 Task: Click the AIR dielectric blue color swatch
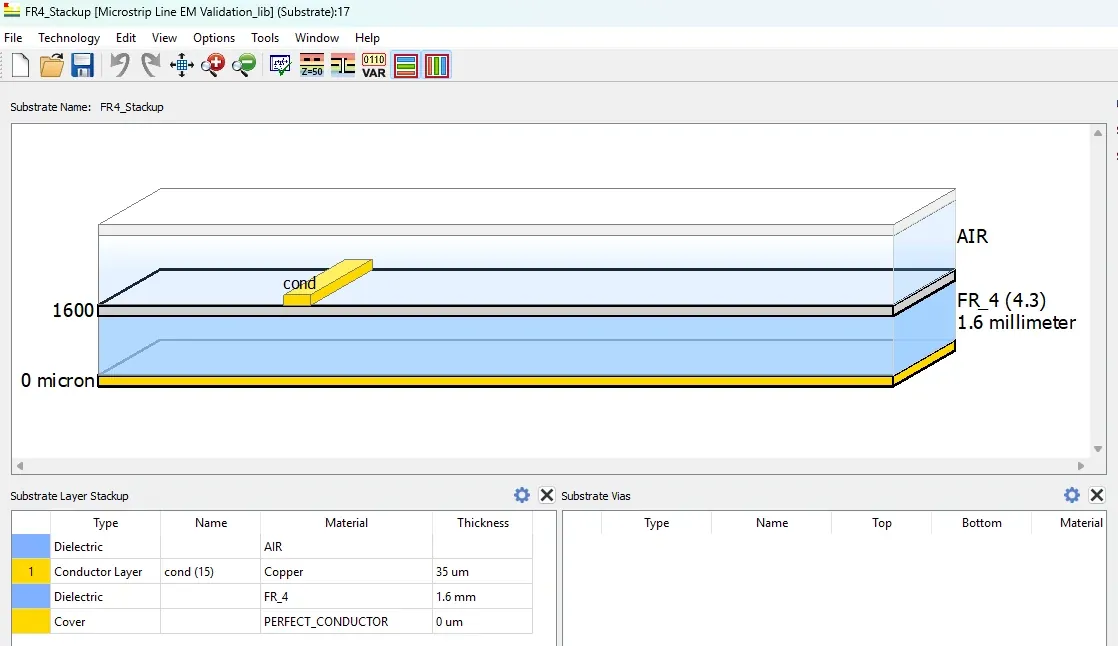point(31,546)
